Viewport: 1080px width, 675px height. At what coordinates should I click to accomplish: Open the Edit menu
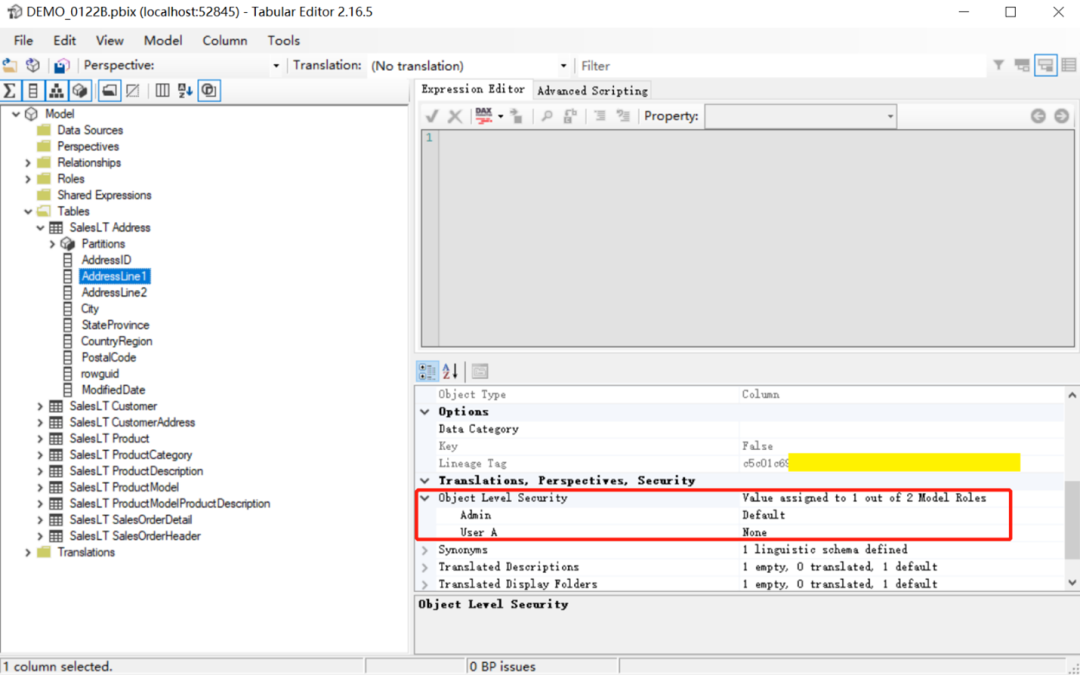[x=65, y=41]
